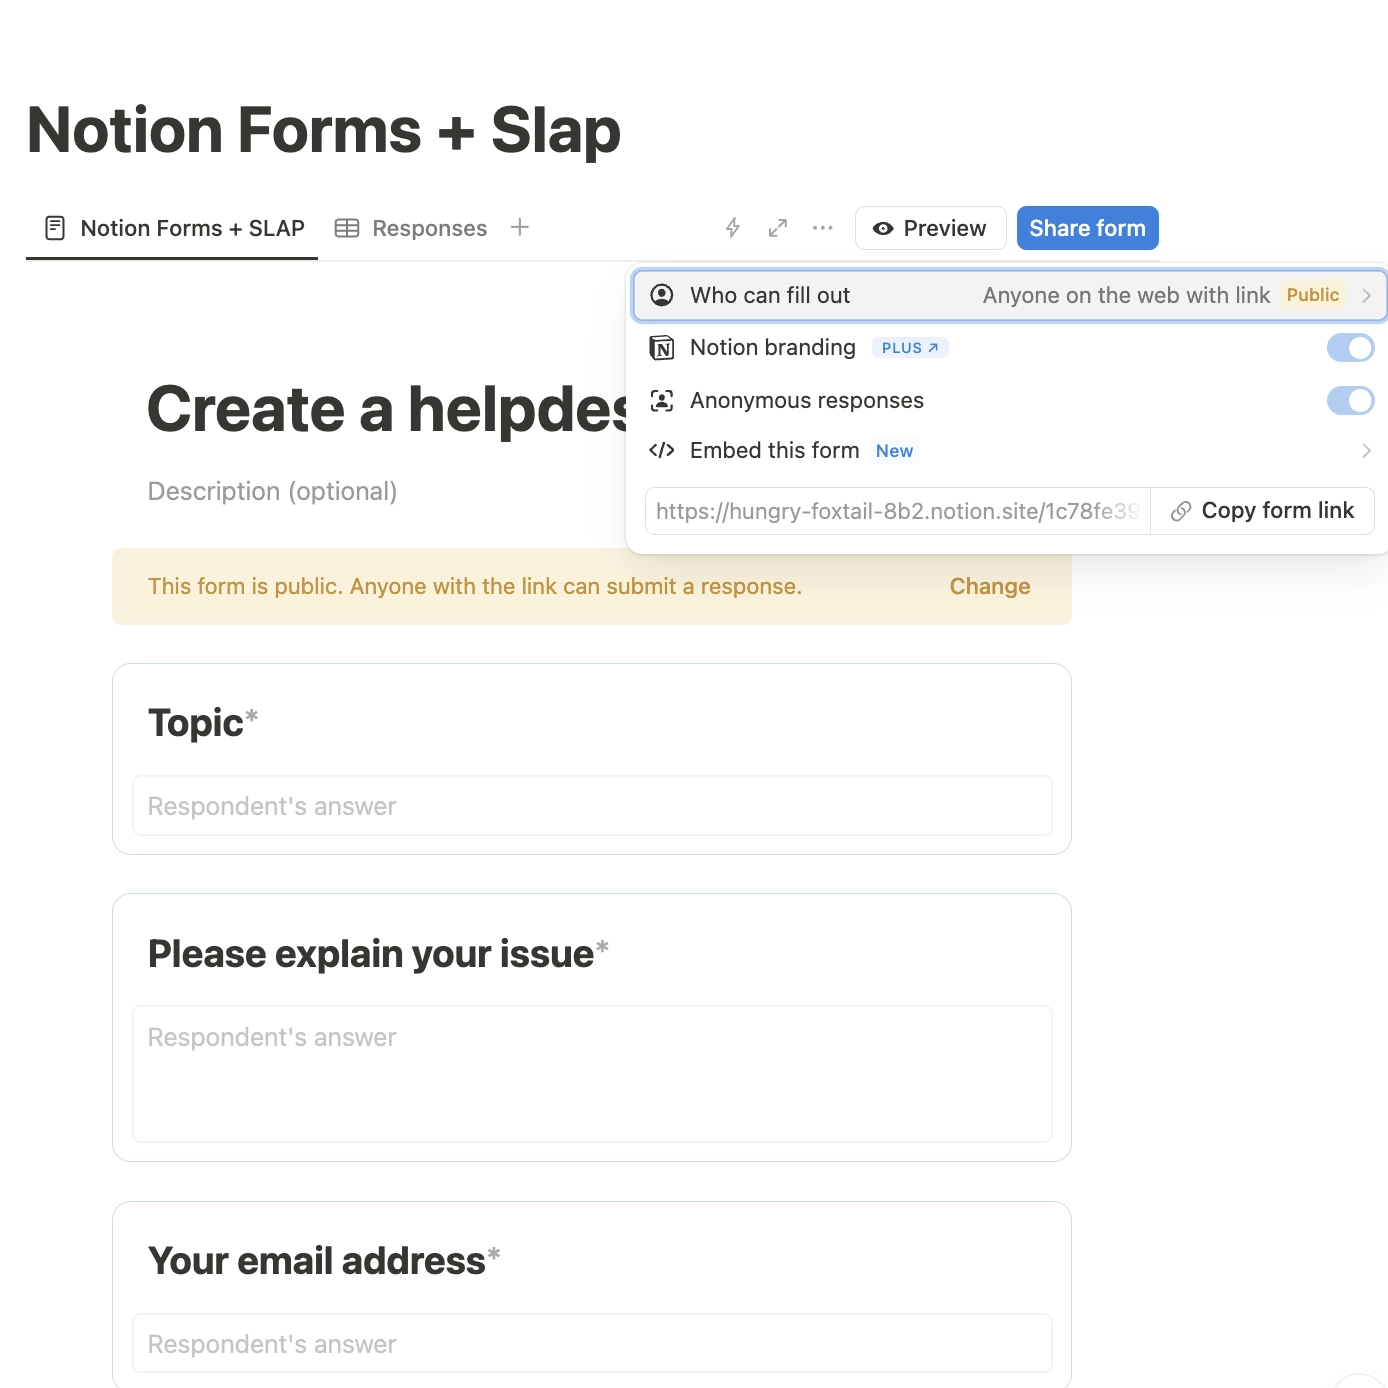Click the embed code brackets icon
1388x1388 pixels.
click(x=662, y=450)
